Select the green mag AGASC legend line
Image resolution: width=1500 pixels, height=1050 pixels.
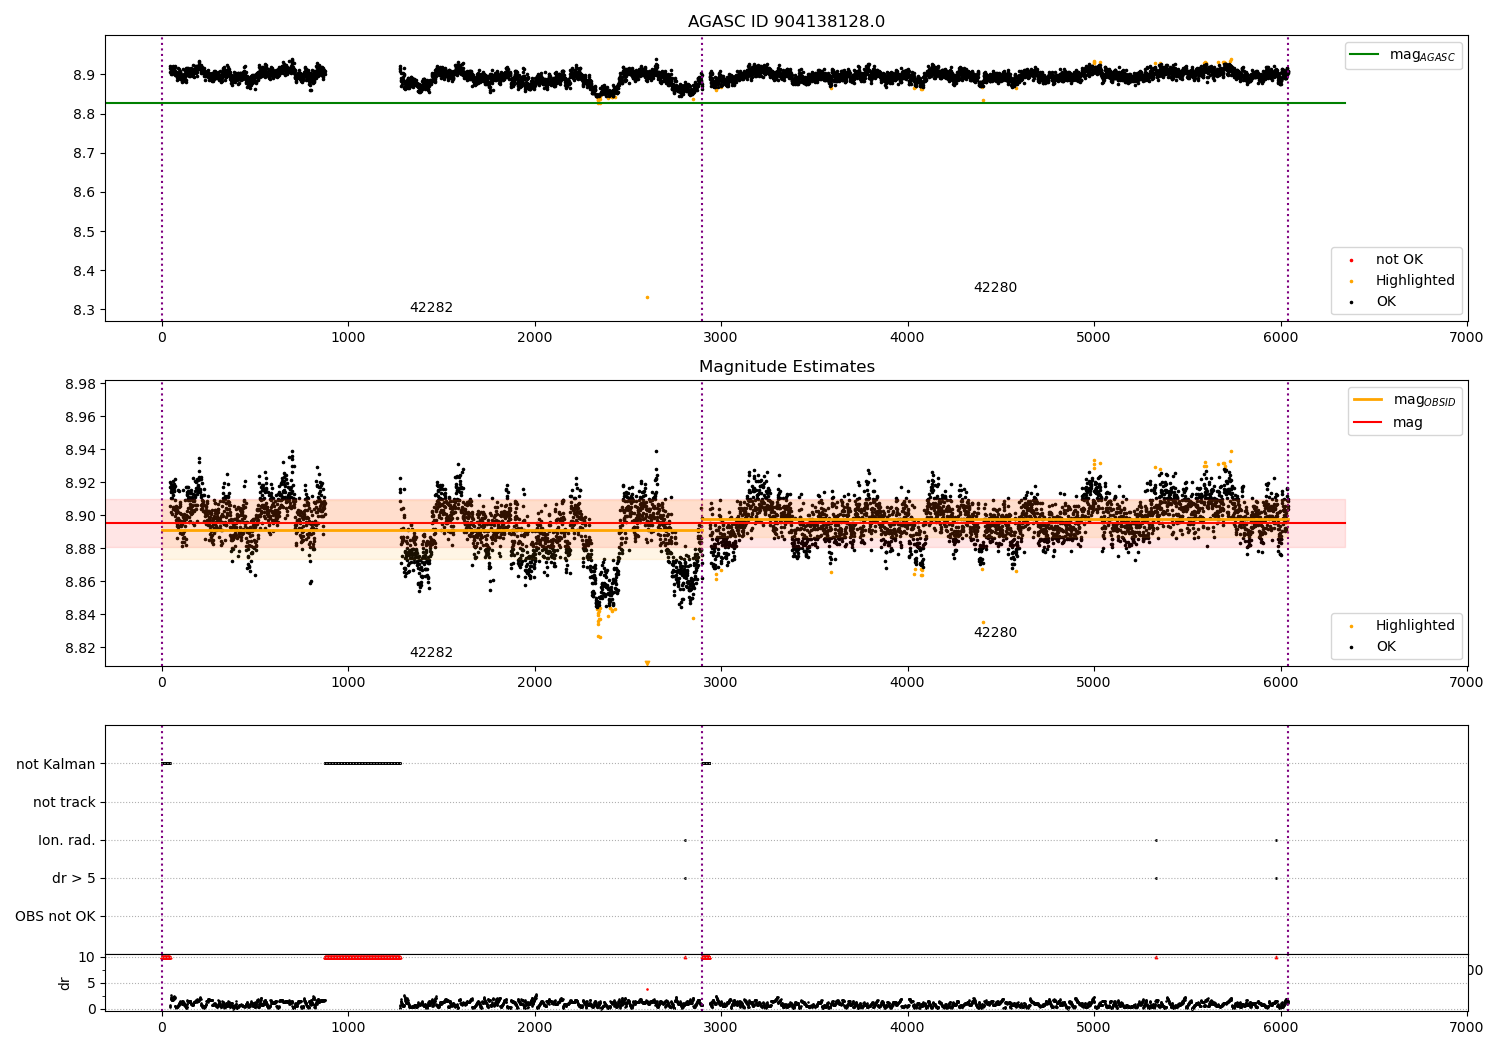pos(1365,55)
